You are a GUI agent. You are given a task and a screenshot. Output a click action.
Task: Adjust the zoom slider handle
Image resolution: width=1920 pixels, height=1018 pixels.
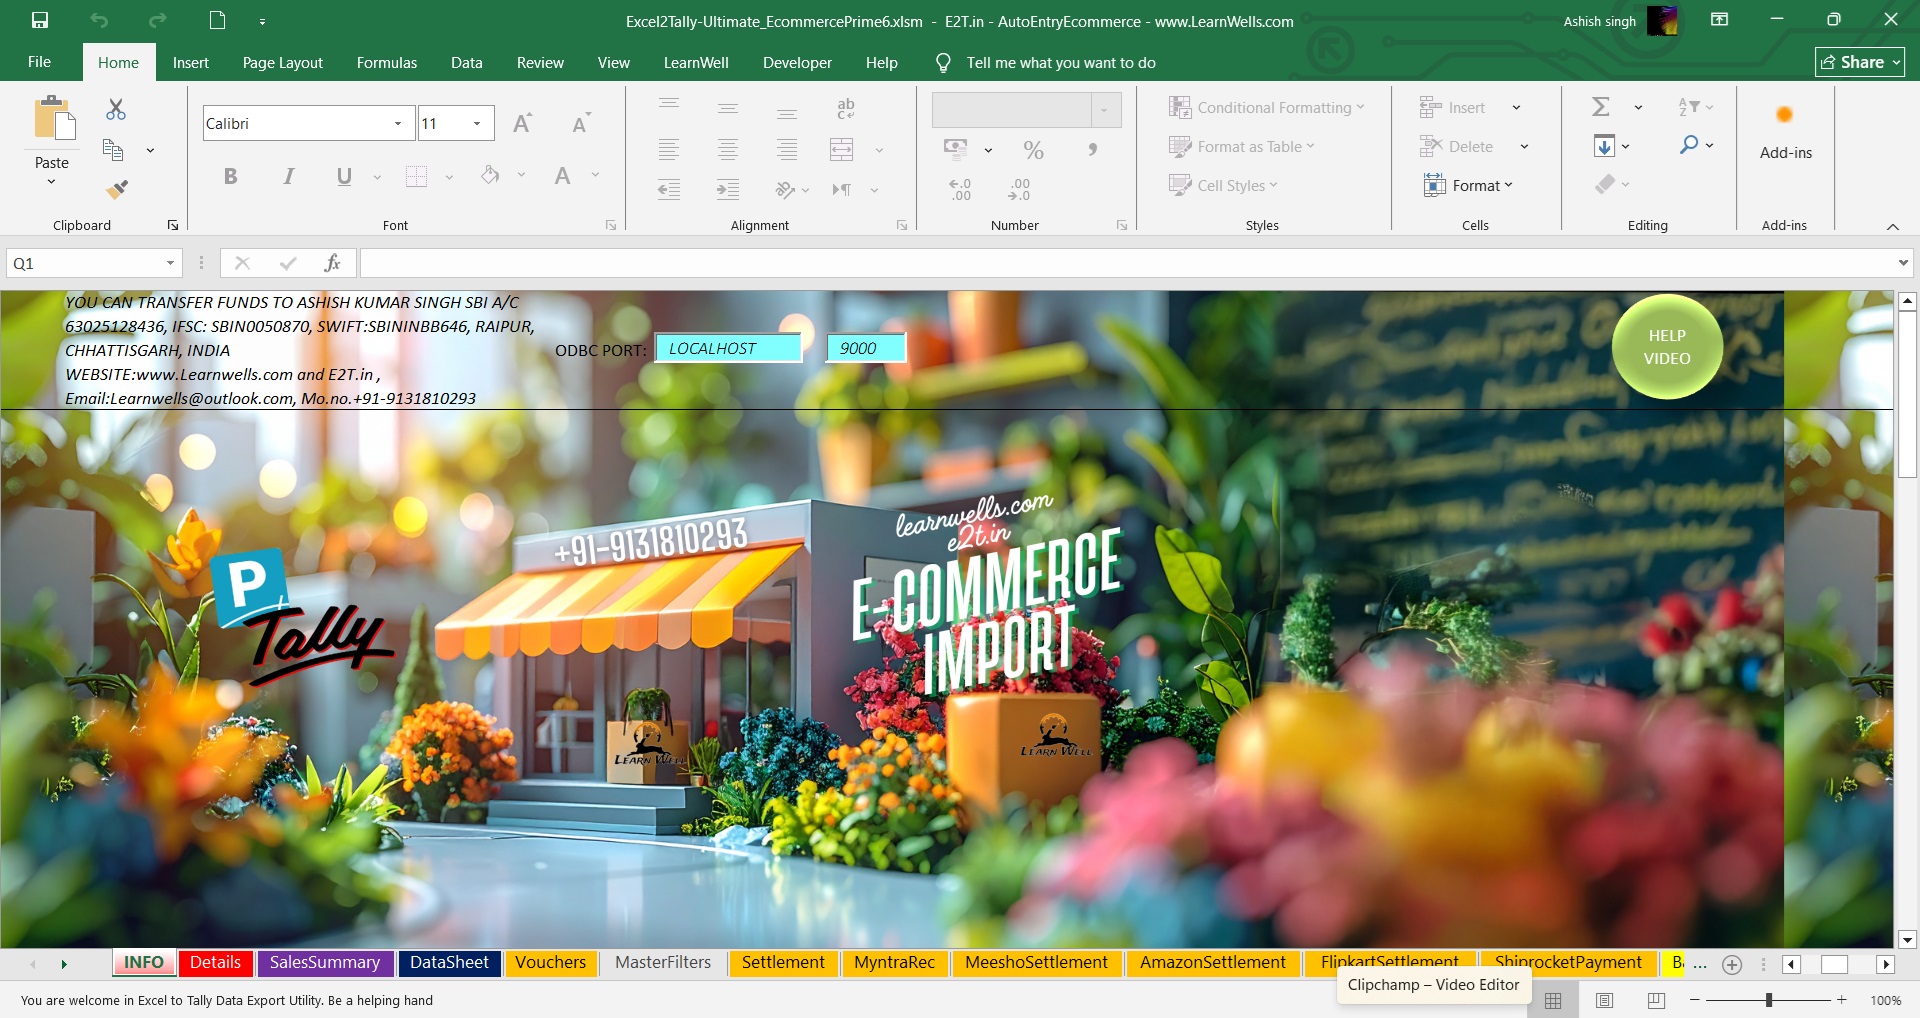pos(1769,1000)
